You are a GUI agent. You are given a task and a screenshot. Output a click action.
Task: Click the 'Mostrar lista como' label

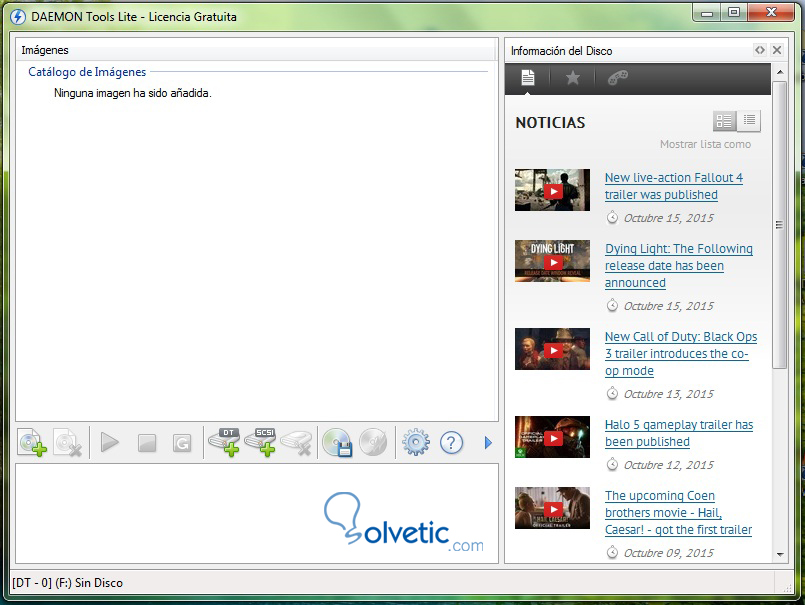click(x=705, y=144)
